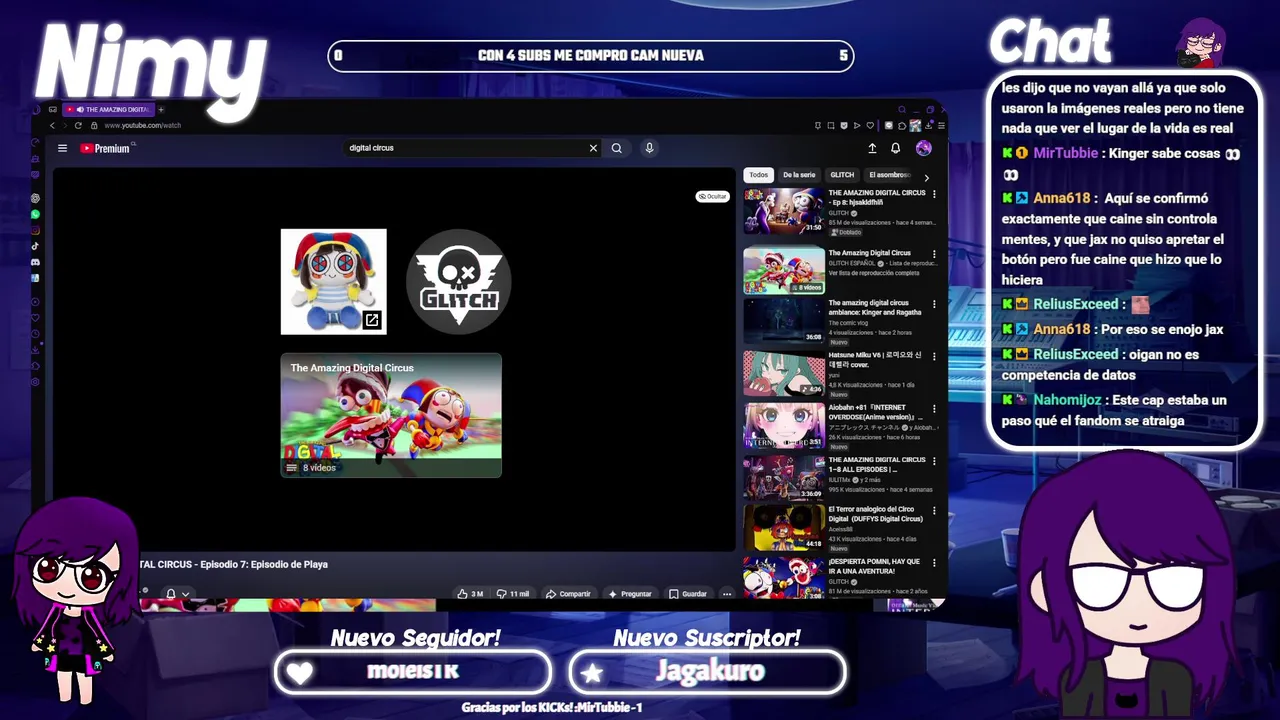Open options menu for 'Ep 8: hjsakldfhlñ' video

pyautogui.click(x=934, y=194)
